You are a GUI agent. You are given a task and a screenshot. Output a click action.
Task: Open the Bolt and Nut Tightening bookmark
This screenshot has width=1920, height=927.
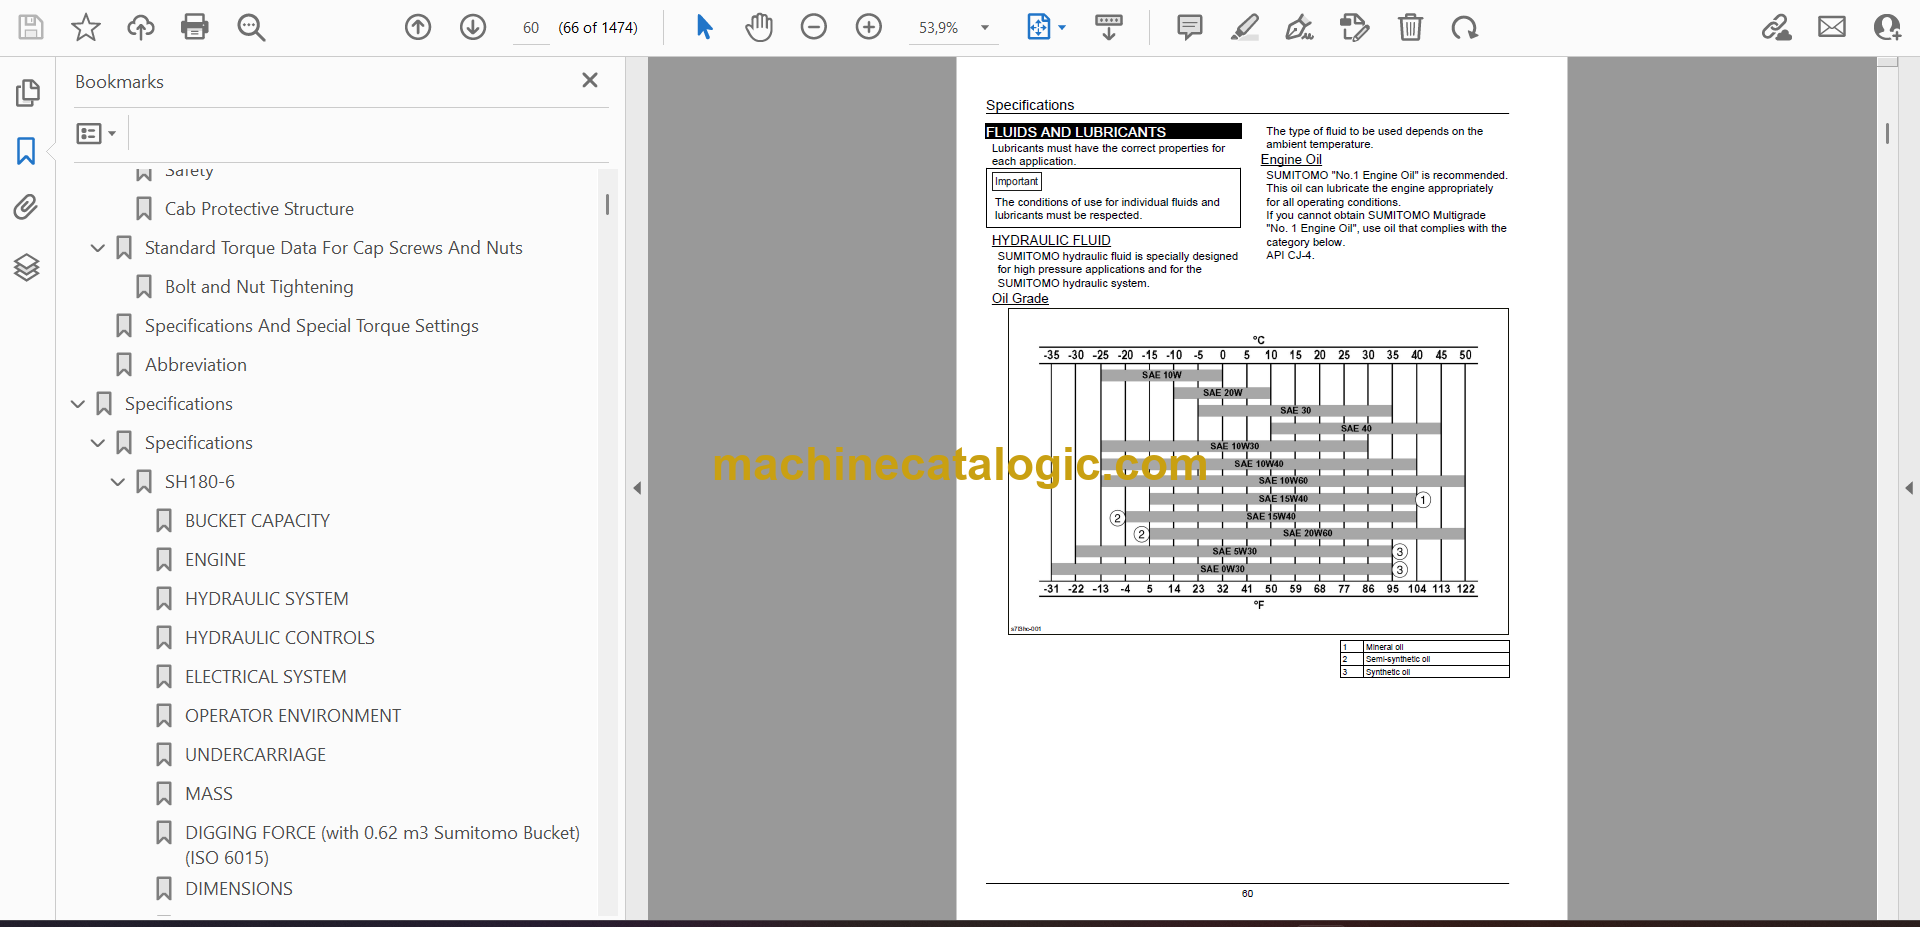[259, 287]
